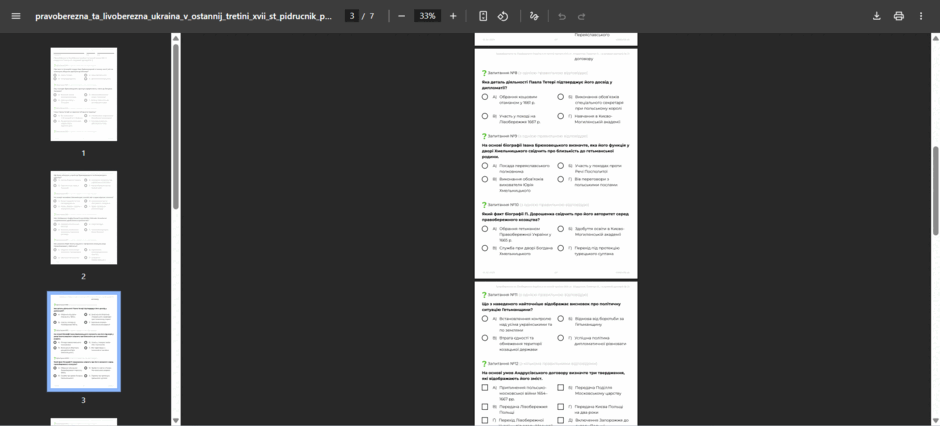
Task: Click the undo arrow icon
Action: (562, 16)
